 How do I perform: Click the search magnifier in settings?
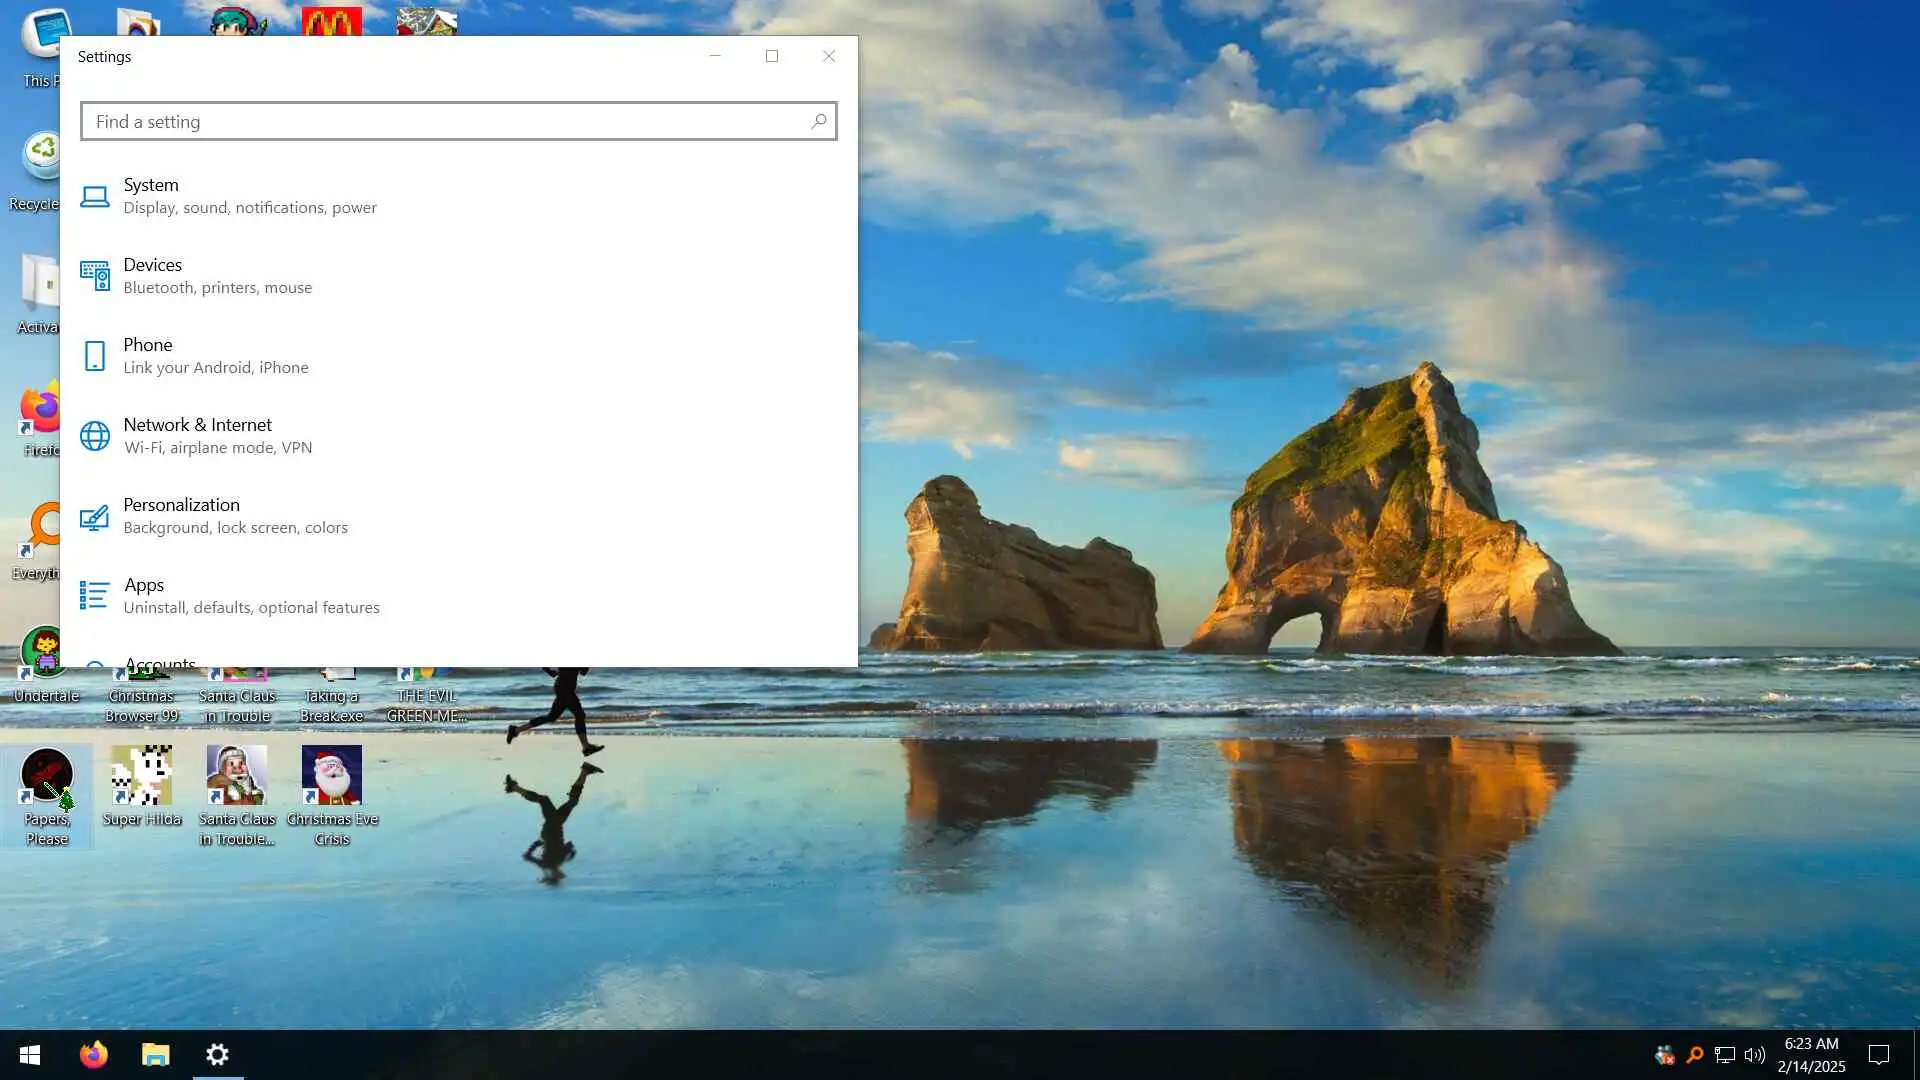click(x=818, y=121)
